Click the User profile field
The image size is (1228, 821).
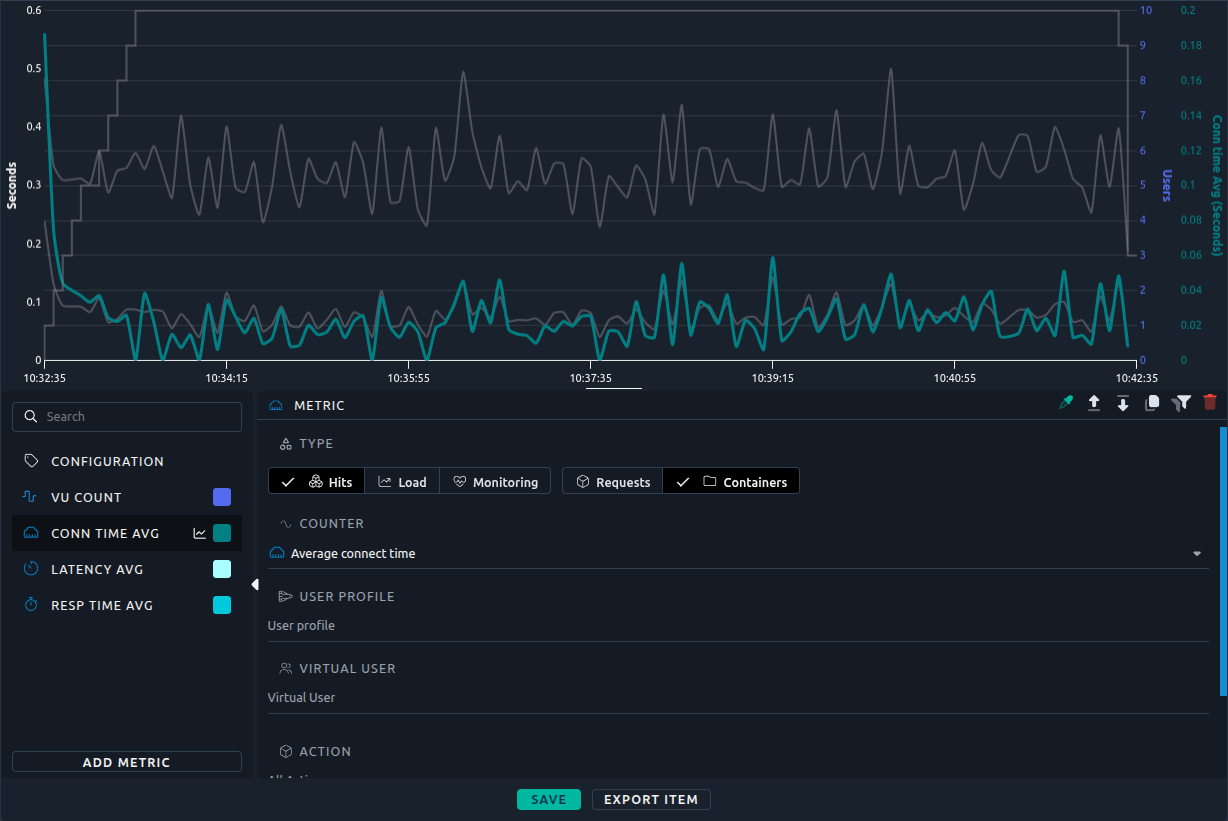738,626
